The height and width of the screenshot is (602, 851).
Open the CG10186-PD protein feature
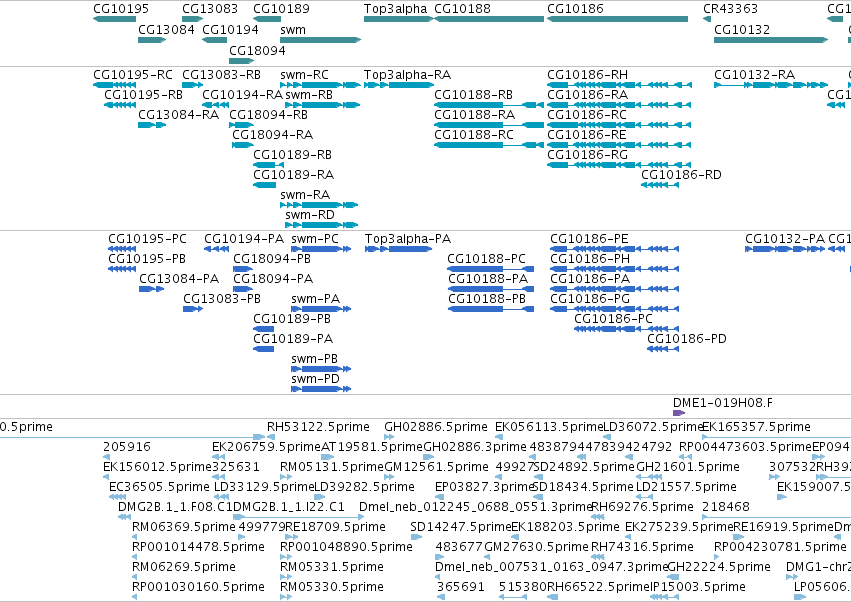click(663, 349)
